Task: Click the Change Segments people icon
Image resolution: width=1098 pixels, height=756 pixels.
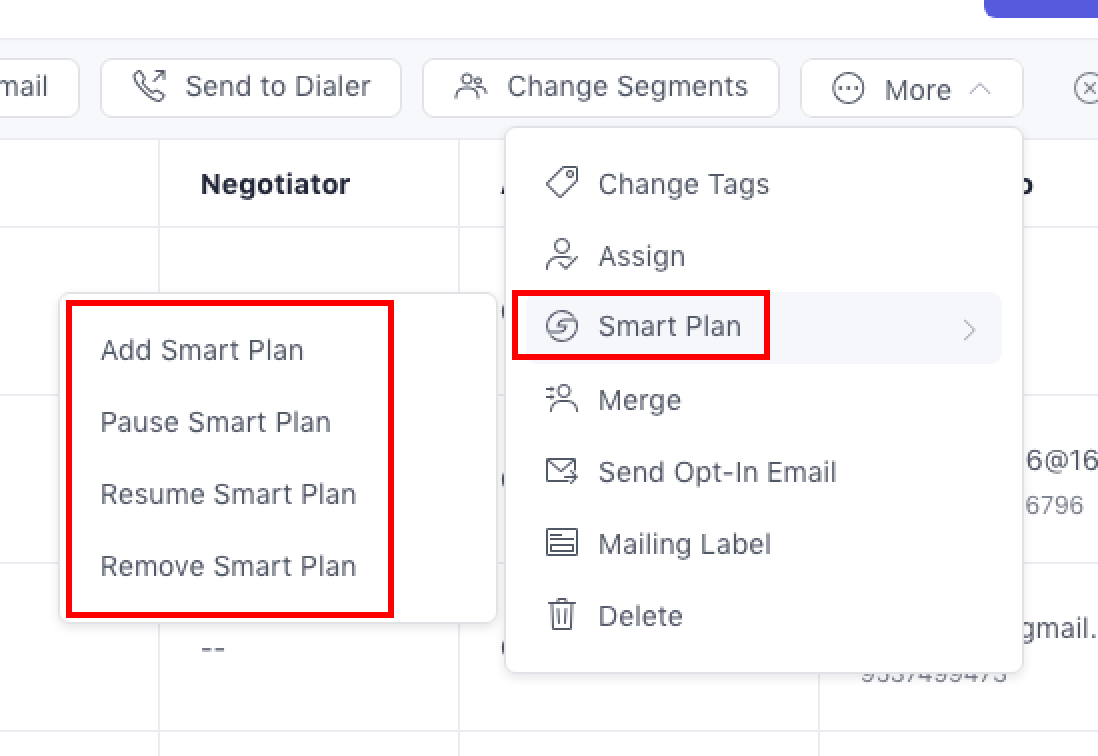Action: pyautogui.click(x=470, y=87)
